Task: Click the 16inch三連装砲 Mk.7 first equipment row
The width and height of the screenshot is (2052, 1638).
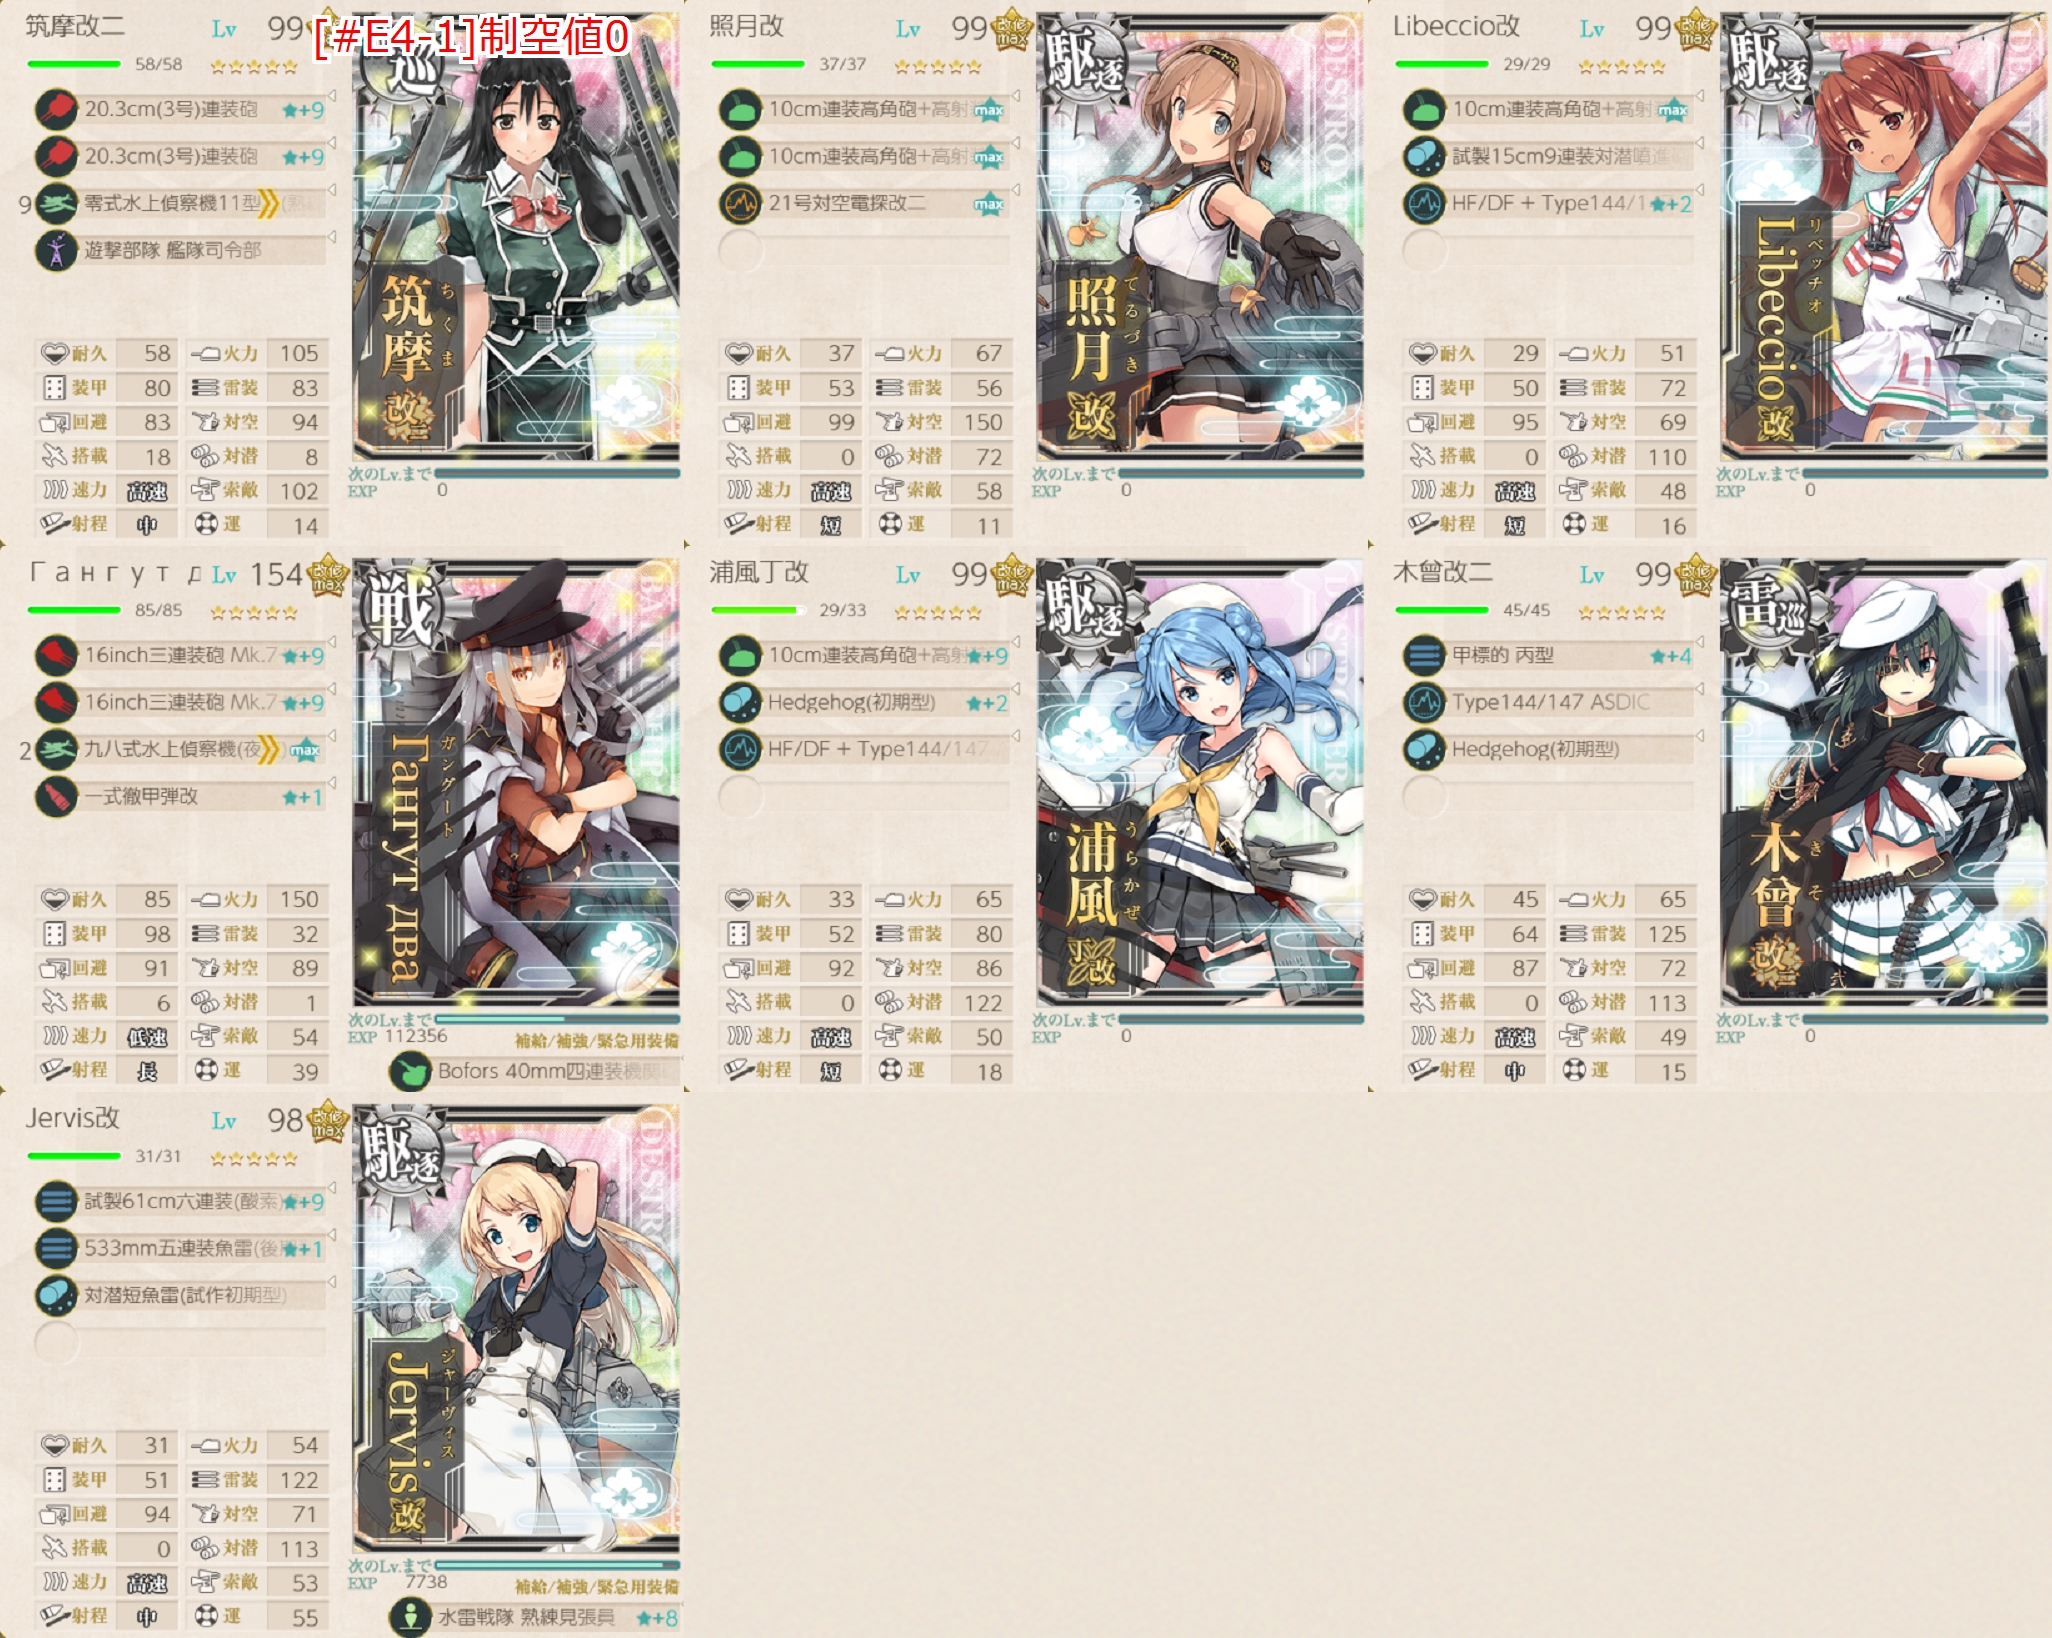Action: click(182, 656)
